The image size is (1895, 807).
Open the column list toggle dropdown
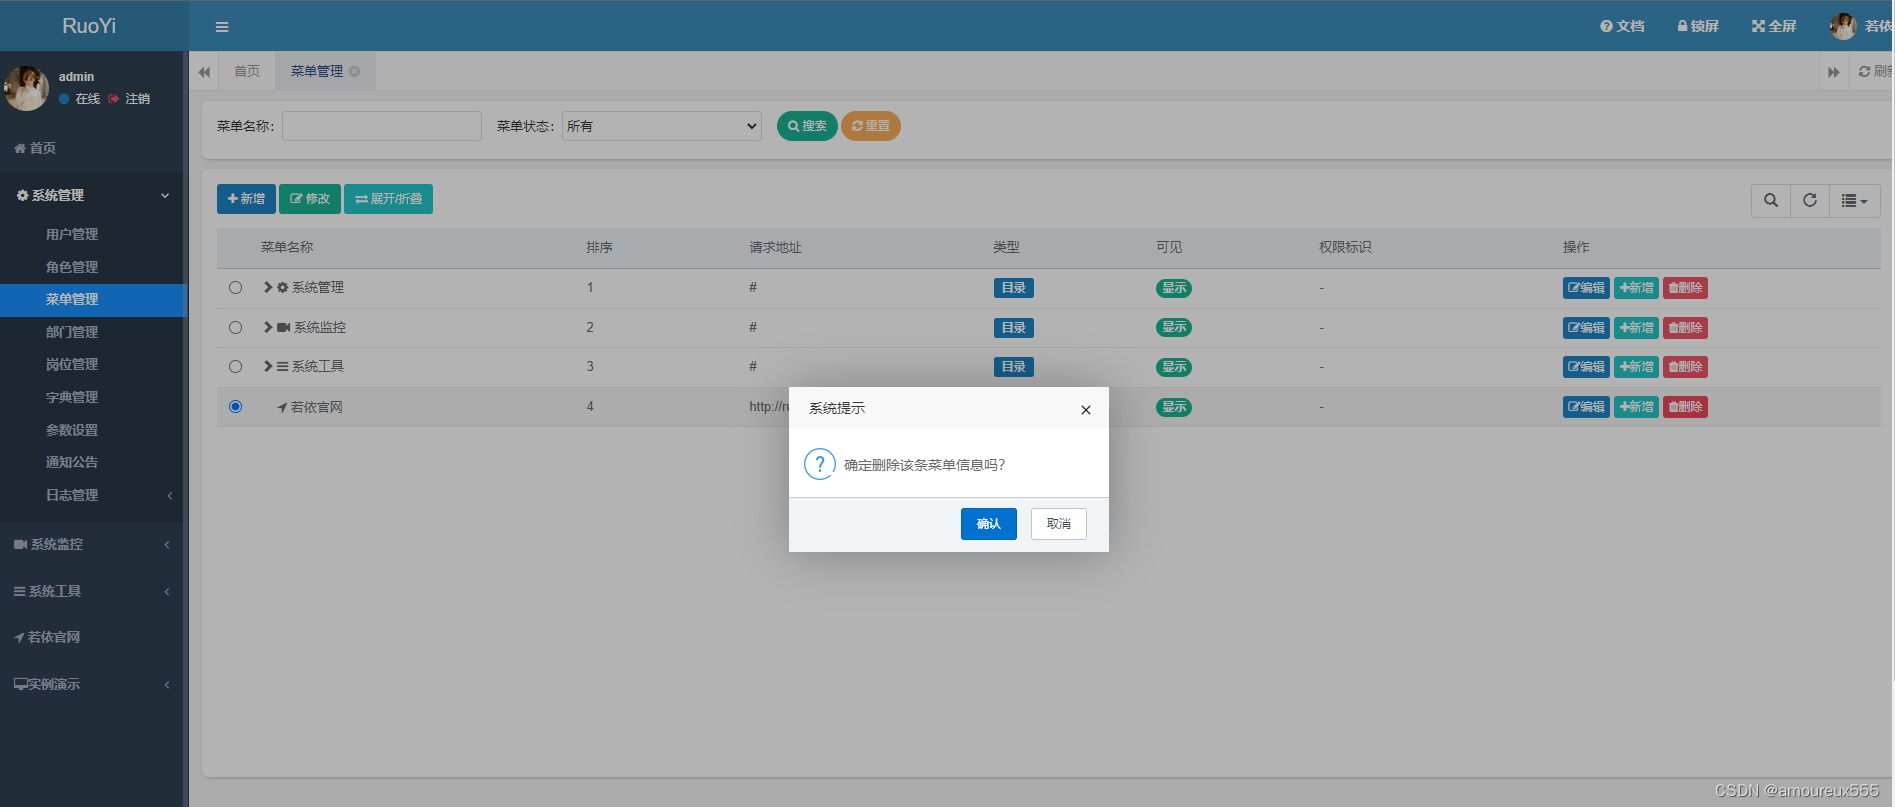[x=1855, y=200]
